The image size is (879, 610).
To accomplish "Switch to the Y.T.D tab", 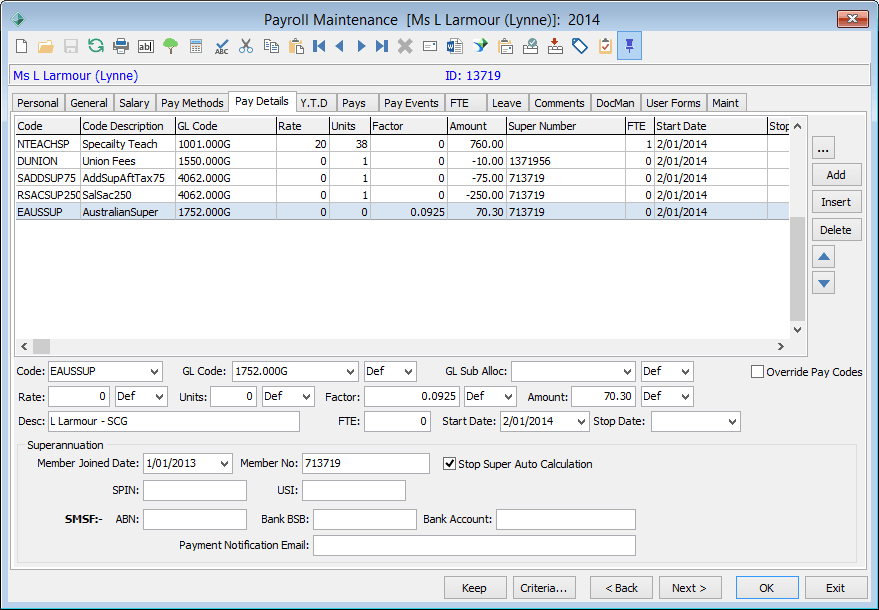I will pos(314,103).
